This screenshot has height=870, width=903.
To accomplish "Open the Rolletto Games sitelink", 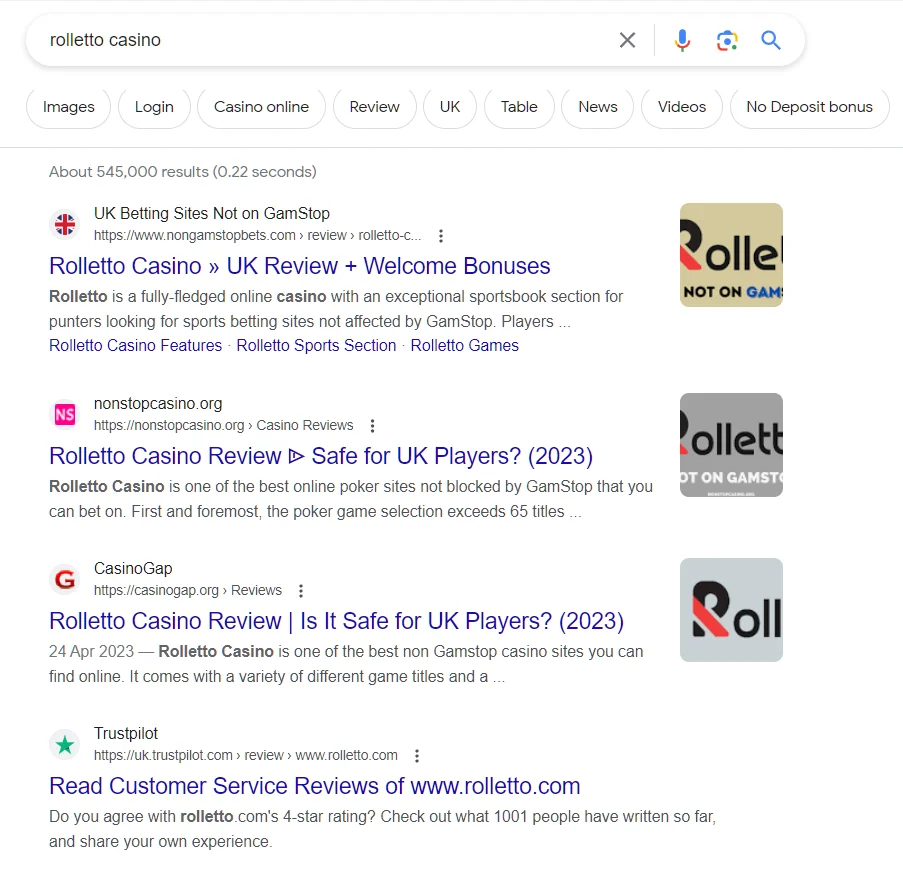I will (465, 345).
